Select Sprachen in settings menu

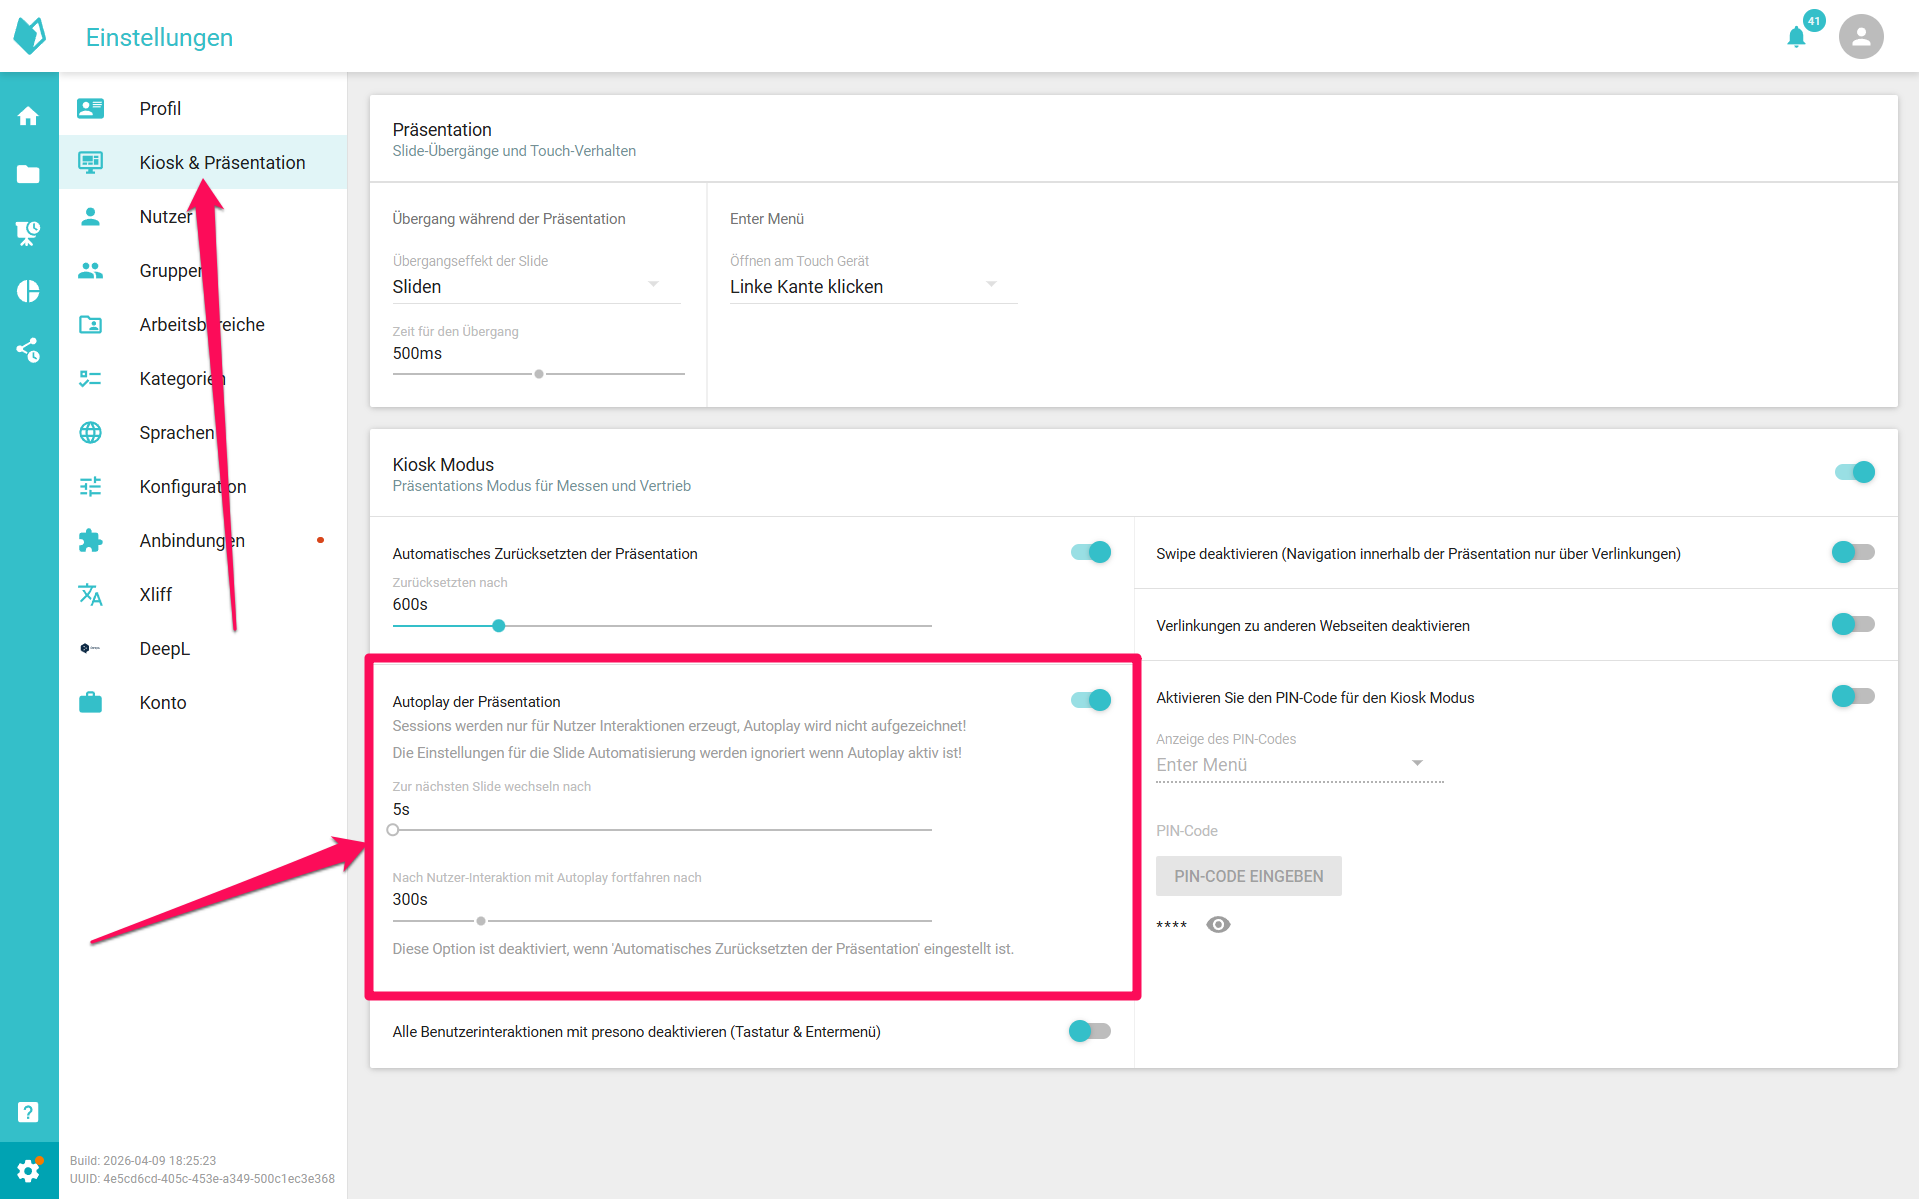176,432
